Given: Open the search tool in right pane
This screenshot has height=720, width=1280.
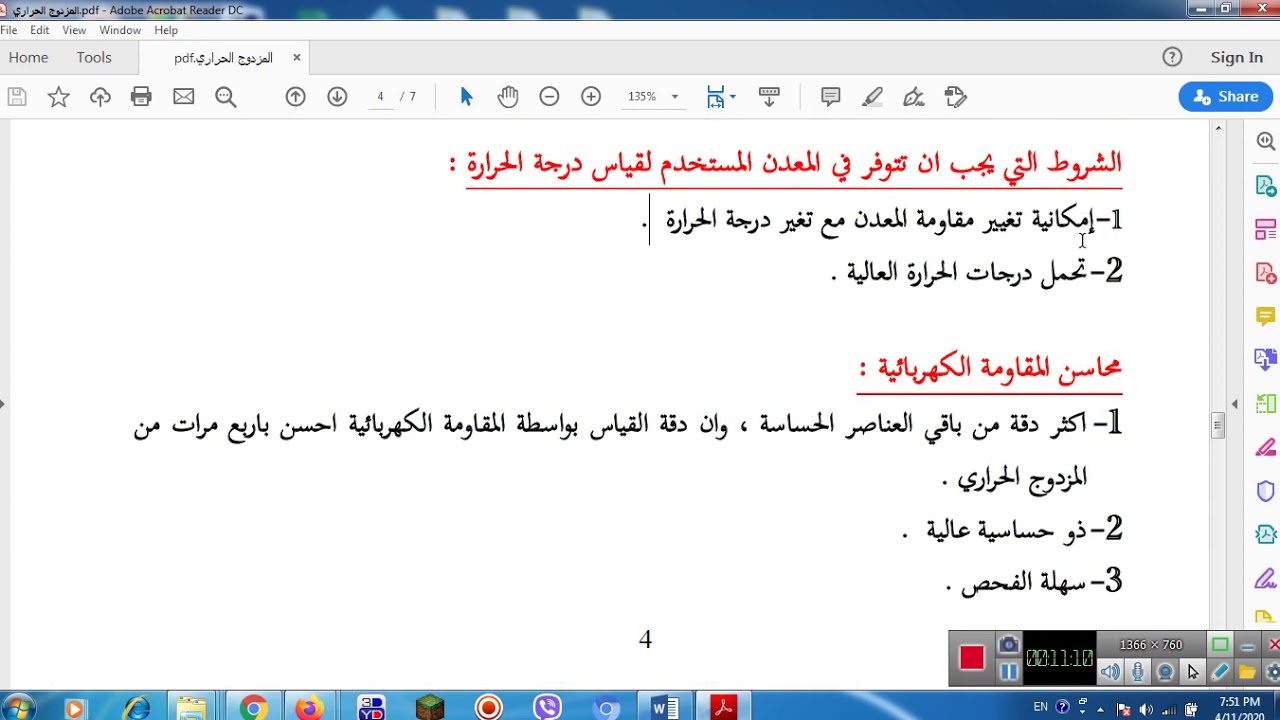Looking at the screenshot, I should click(x=1265, y=142).
